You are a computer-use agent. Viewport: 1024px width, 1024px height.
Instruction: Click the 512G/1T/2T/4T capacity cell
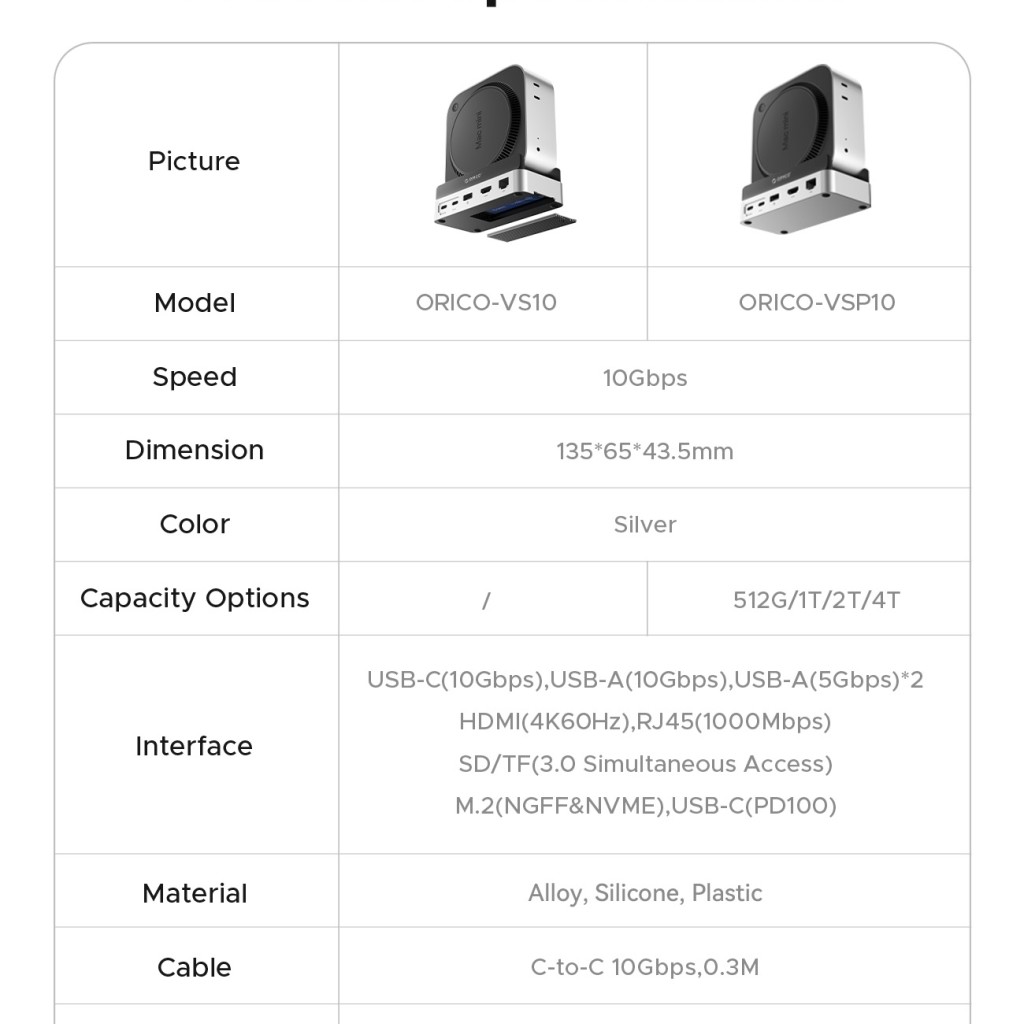(x=816, y=600)
